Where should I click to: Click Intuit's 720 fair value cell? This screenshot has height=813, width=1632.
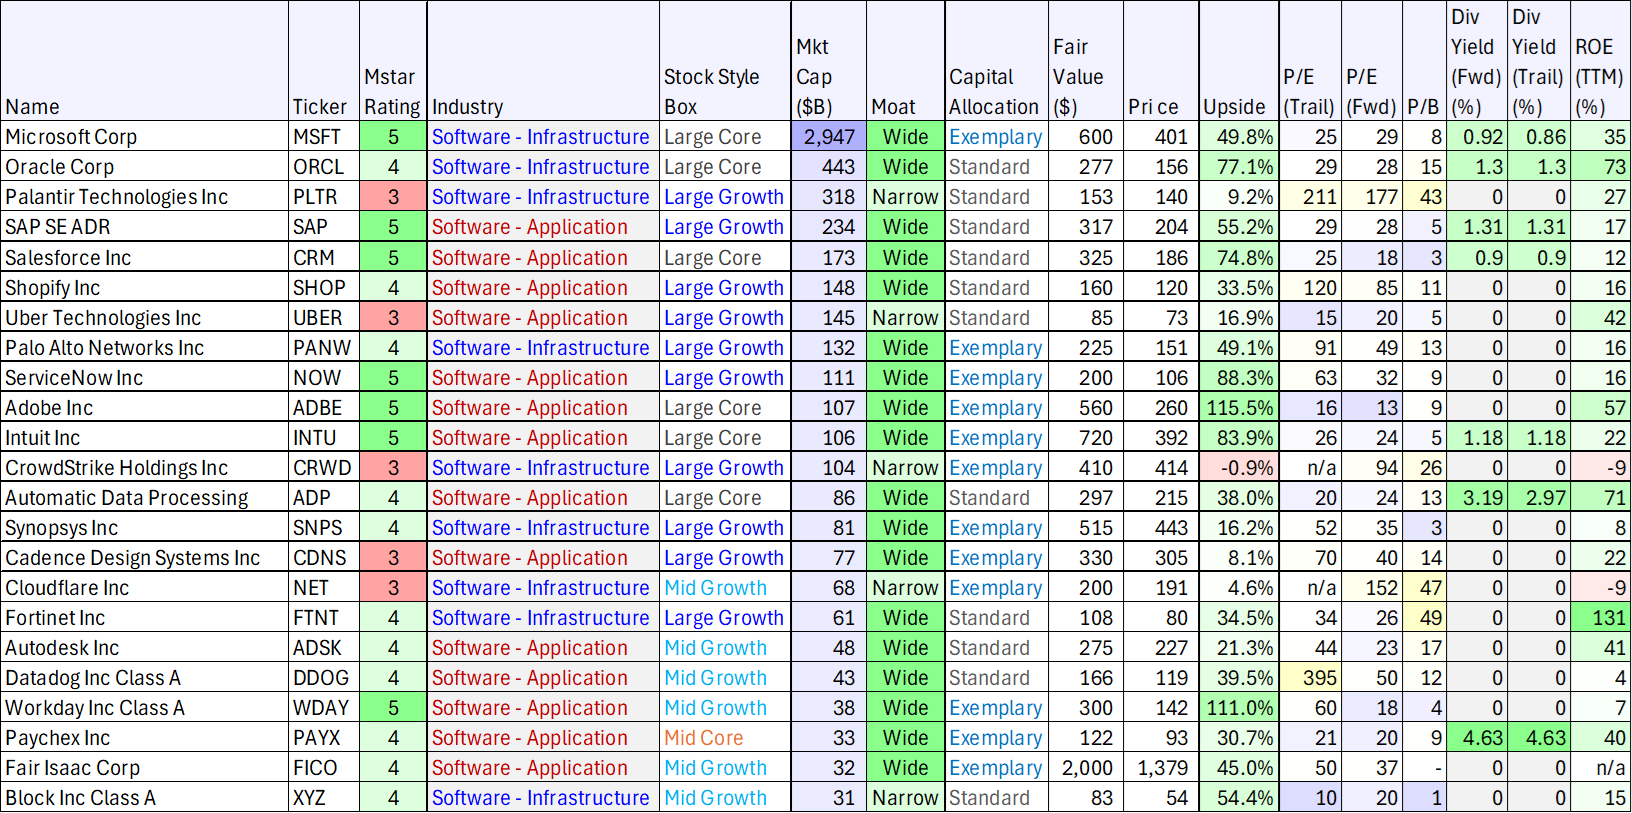(x=1086, y=437)
